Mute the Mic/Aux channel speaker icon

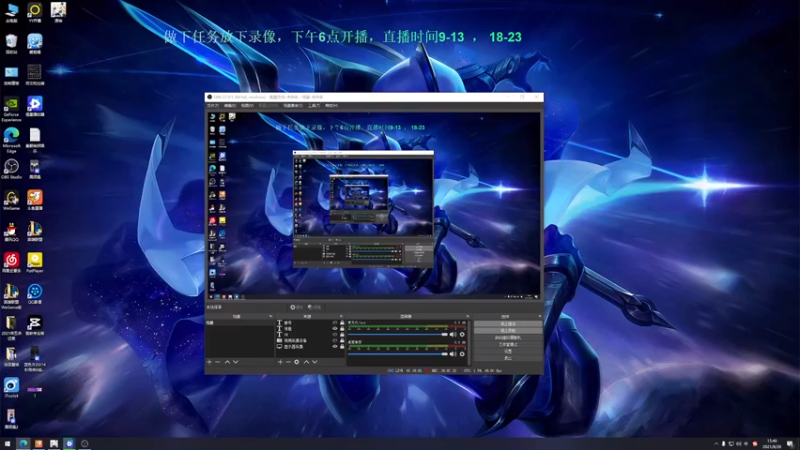[453, 335]
